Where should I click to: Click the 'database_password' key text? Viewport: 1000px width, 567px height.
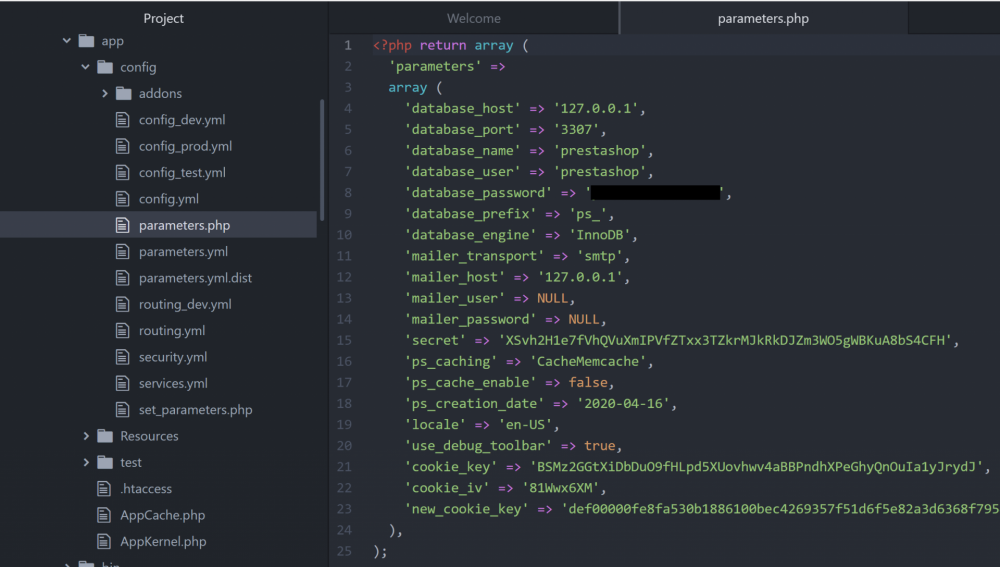coord(478,193)
